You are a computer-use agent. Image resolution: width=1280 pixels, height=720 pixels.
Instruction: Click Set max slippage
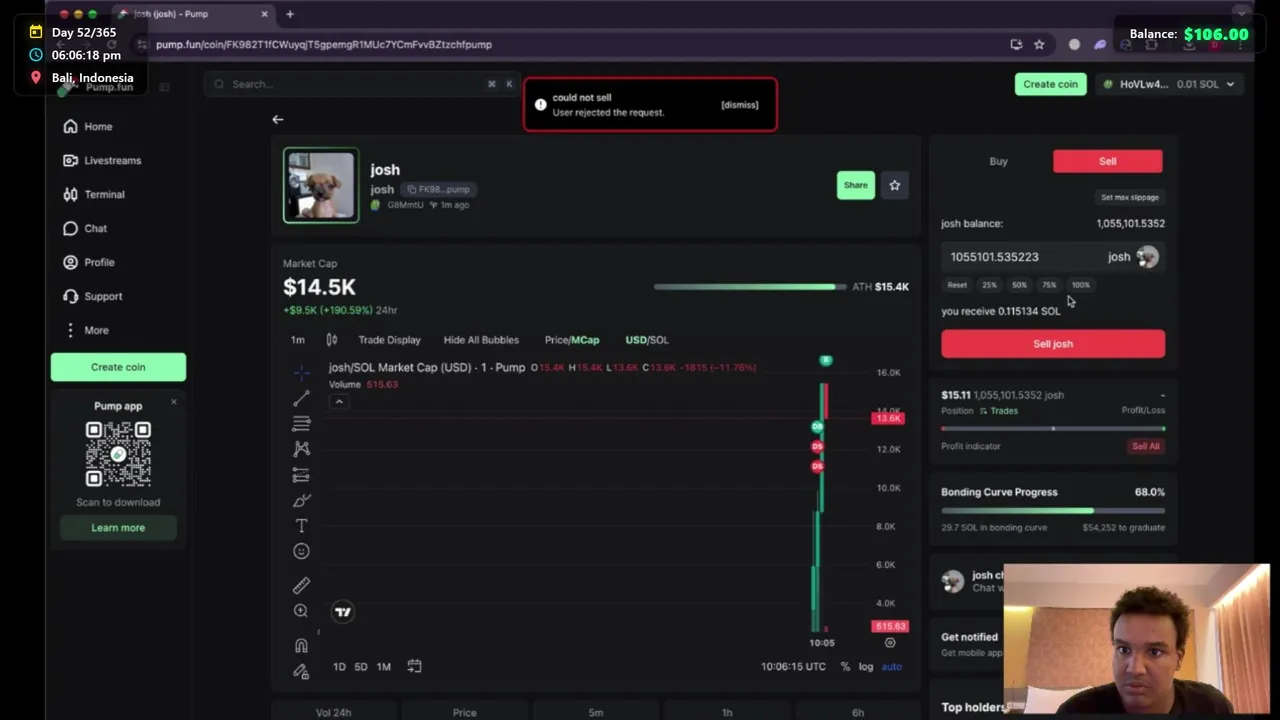tap(1130, 198)
